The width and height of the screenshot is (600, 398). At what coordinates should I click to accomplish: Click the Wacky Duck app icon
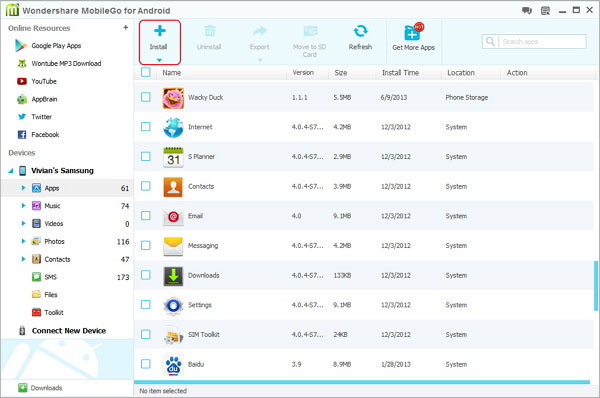coord(173,98)
